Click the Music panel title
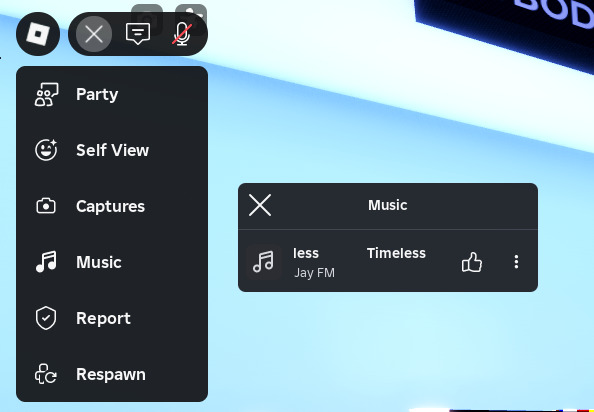594x412 pixels. [388, 205]
